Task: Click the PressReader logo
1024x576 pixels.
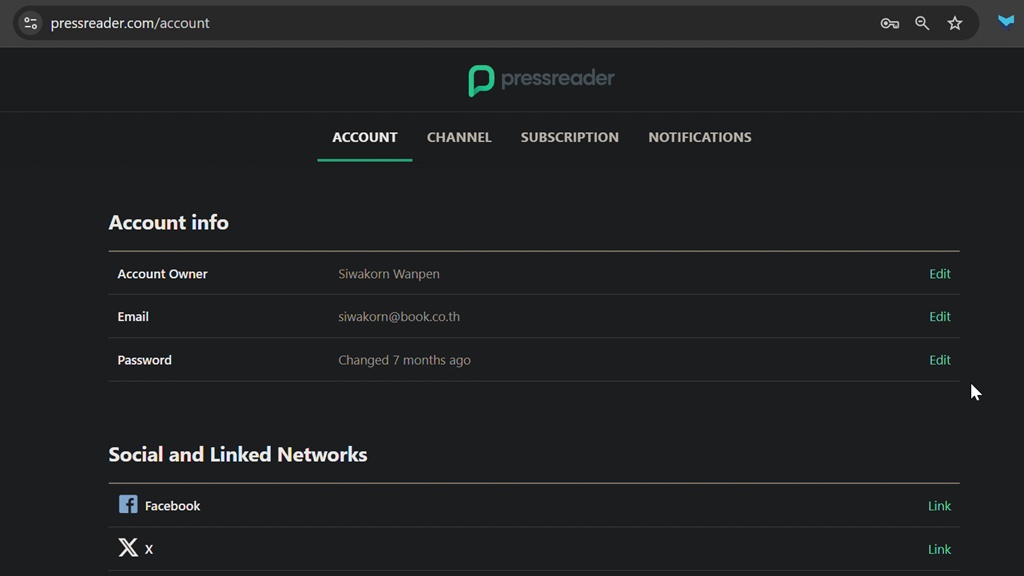Action: point(541,80)
